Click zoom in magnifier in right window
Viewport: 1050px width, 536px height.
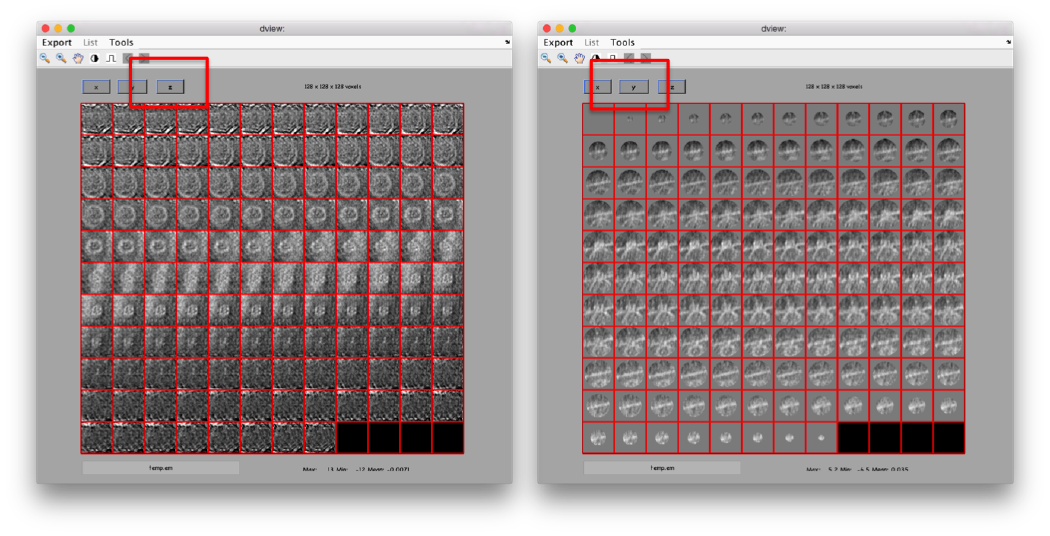tap(563, 58)
